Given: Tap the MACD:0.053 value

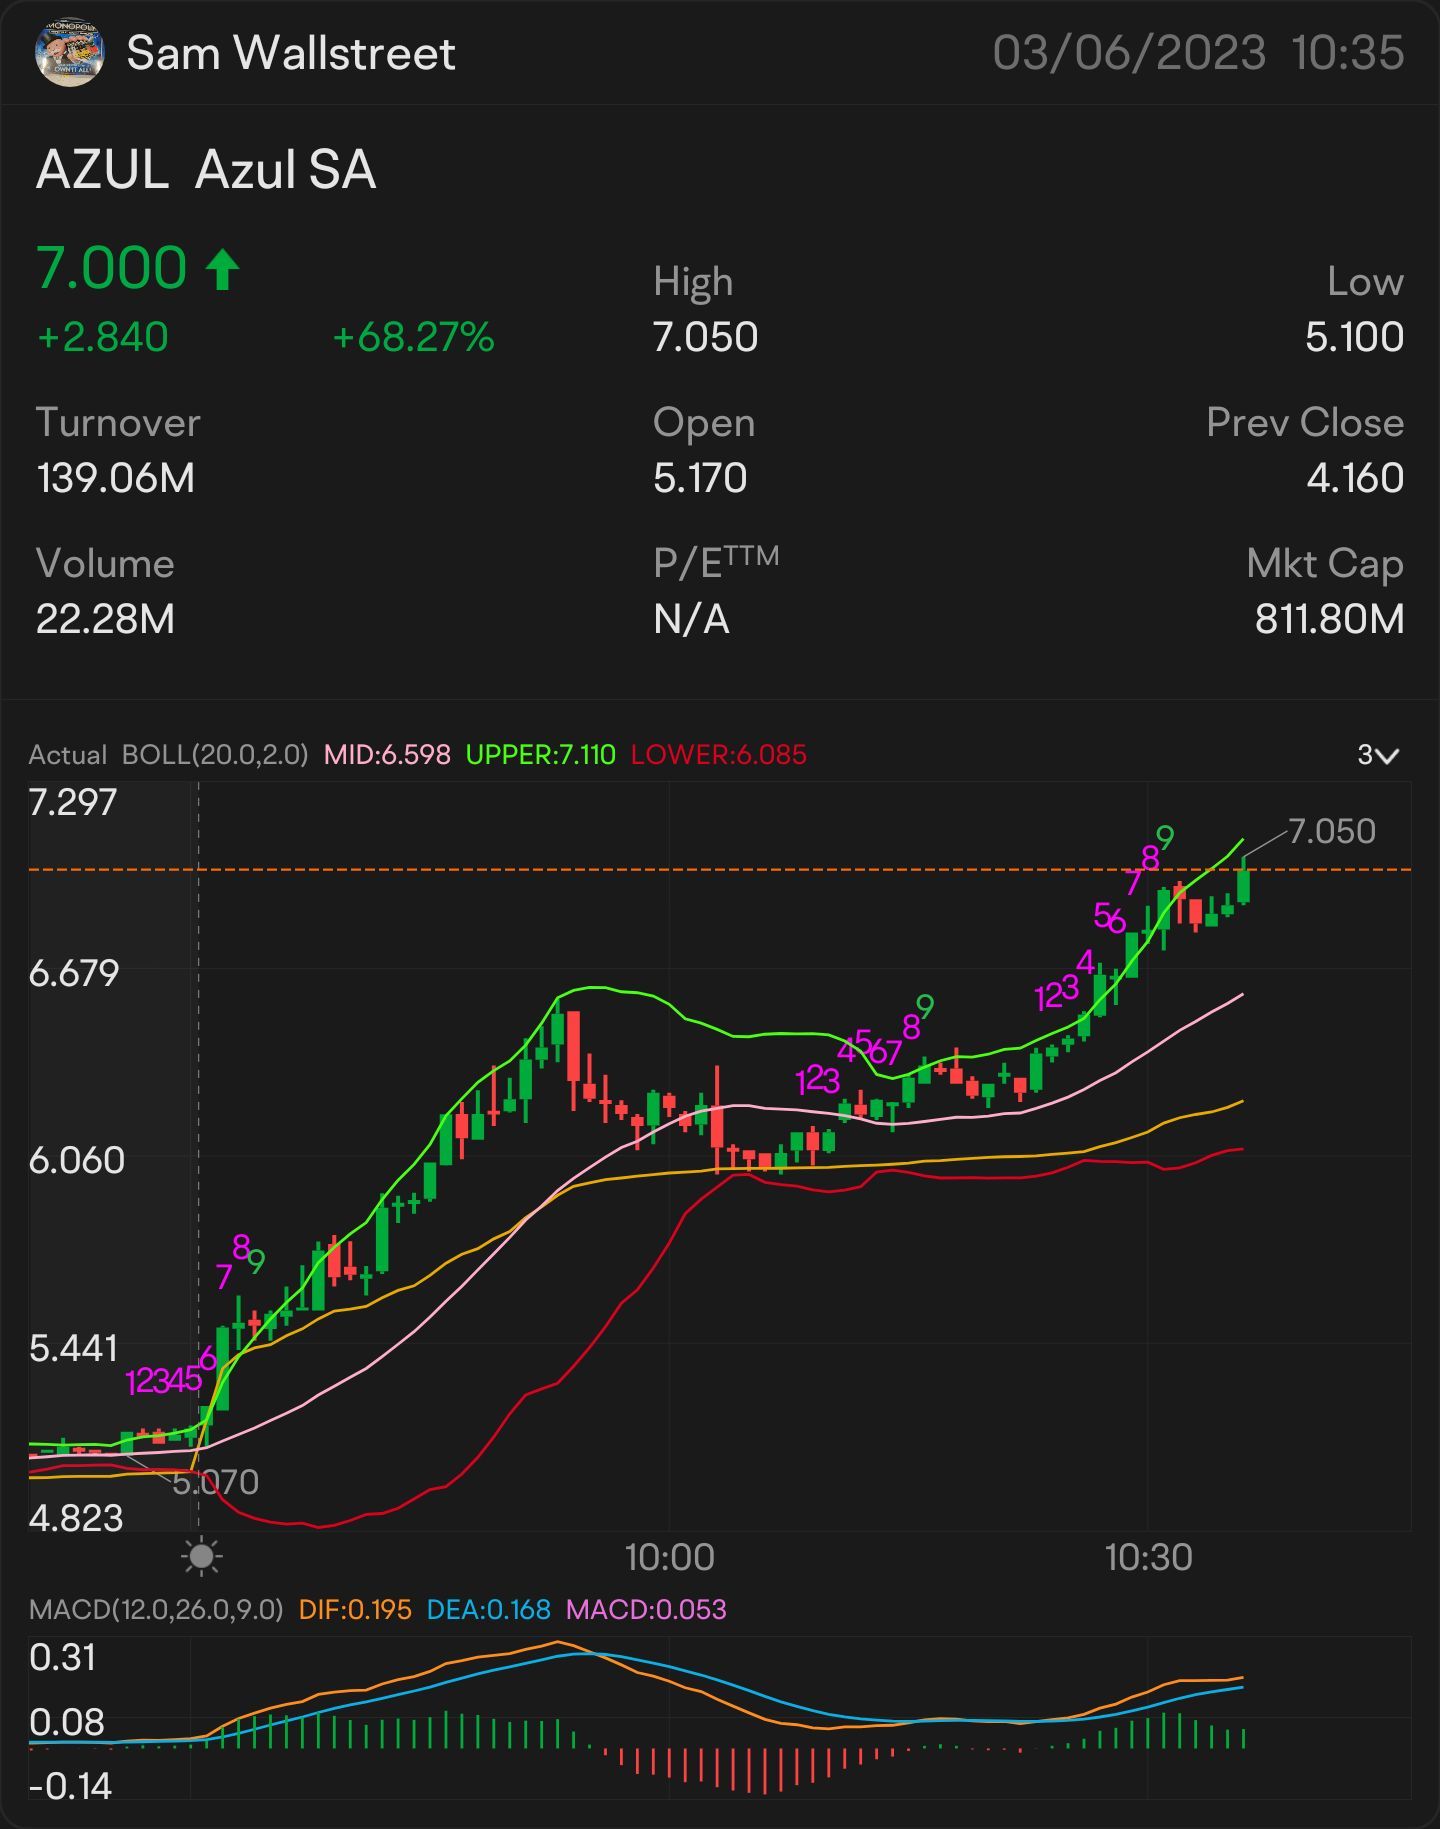Looking at the screenshot, I should click(646, 1610).
